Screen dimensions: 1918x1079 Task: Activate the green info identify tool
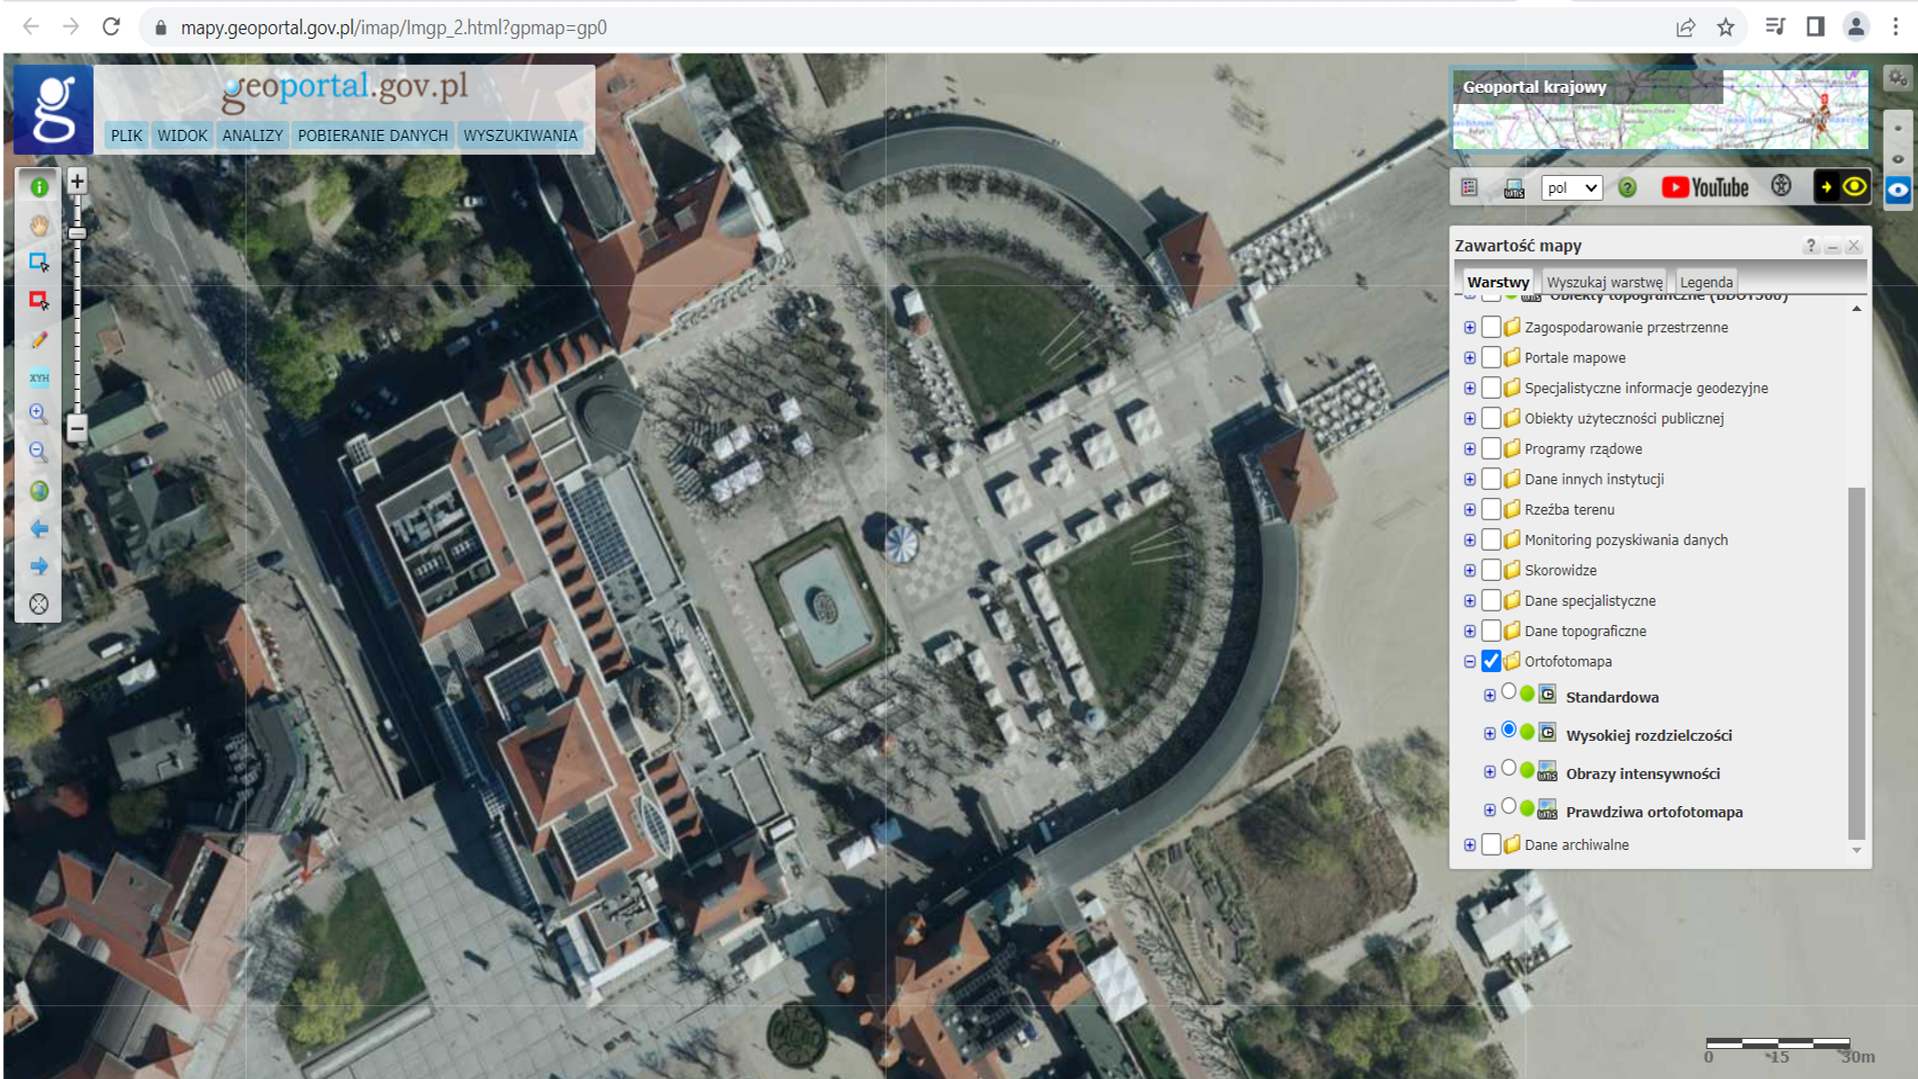39,187
